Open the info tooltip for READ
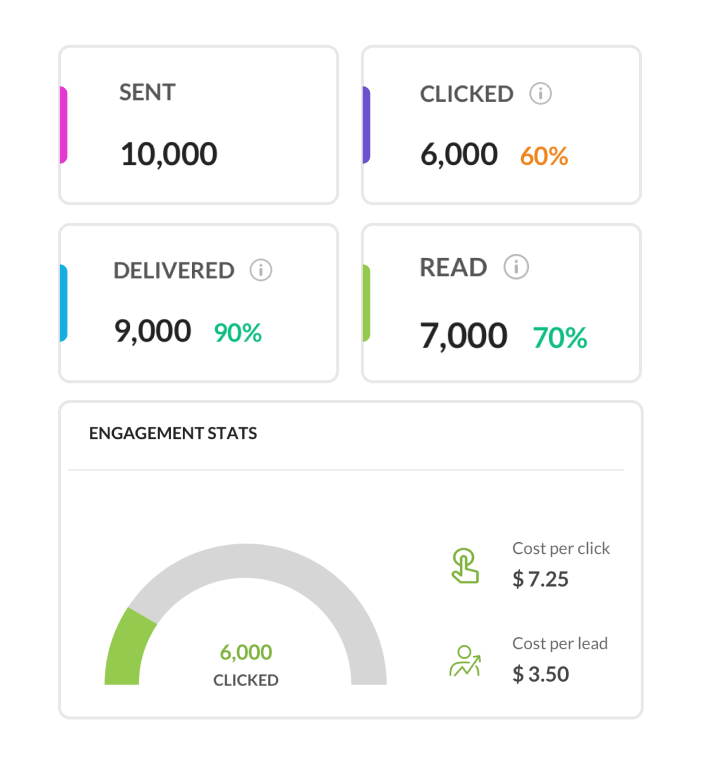The width and height of the screenshot is (702, 764). click(x=516, y=267)
